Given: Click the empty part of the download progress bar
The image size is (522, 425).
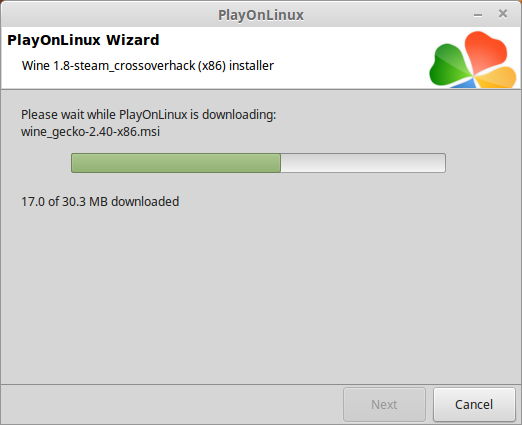Looking at the screenshot, I should (363, 163).
